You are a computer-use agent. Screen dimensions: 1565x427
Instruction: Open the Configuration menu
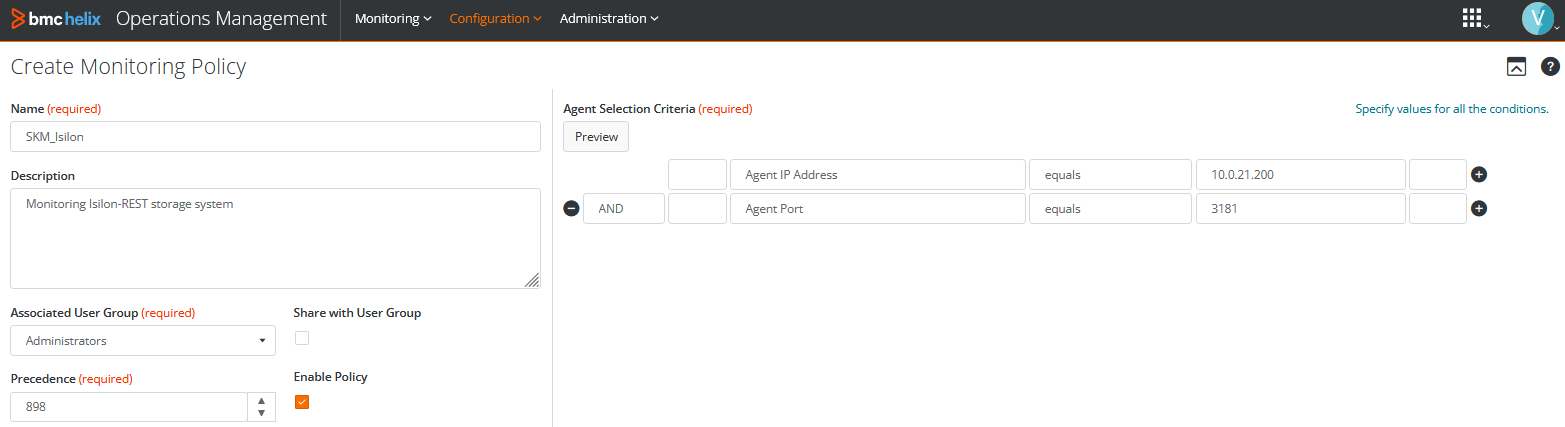pyautogui.click(x=495, y=18)
